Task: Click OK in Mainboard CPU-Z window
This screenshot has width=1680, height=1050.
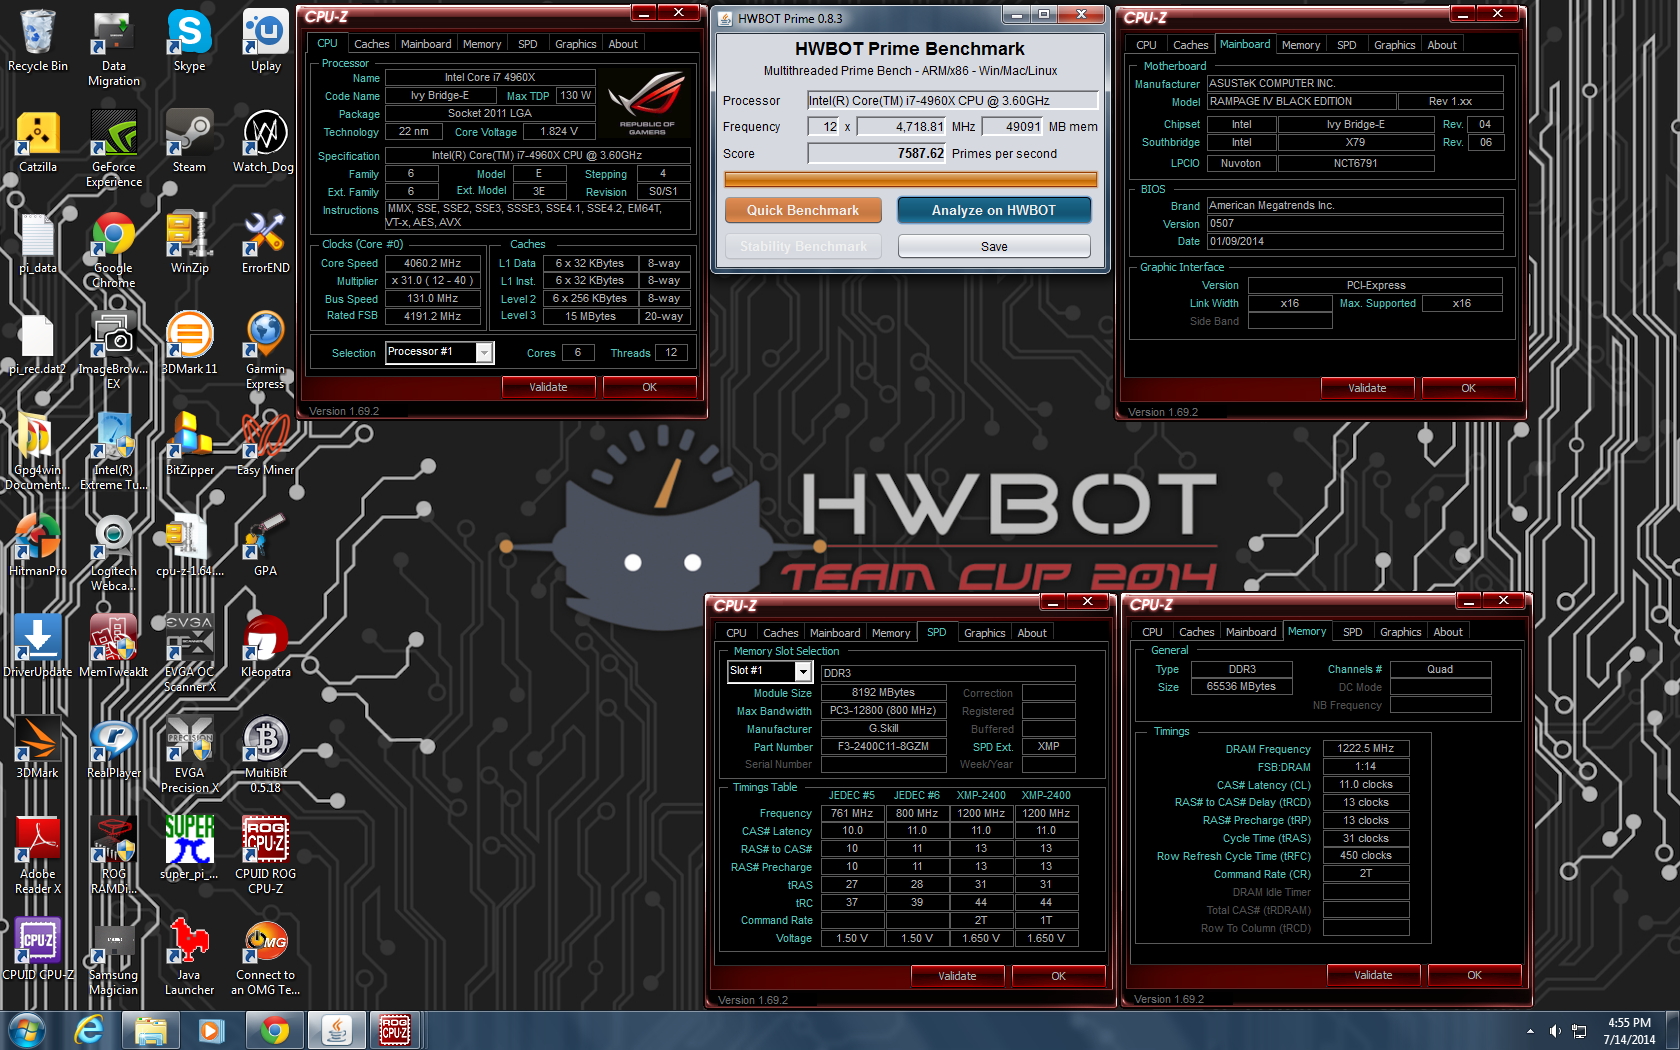Action: [1468, 388]
